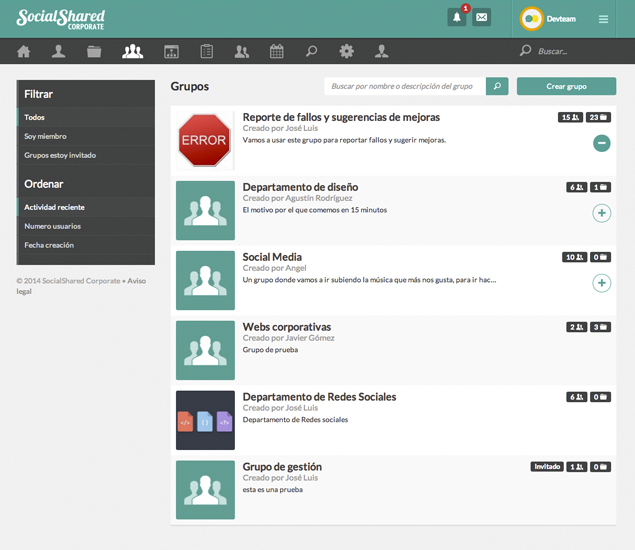This screenshot has width=635, height=550.
Task: Click the Crear grupo button
Action: pyautogui.click(x=566, y=87)
